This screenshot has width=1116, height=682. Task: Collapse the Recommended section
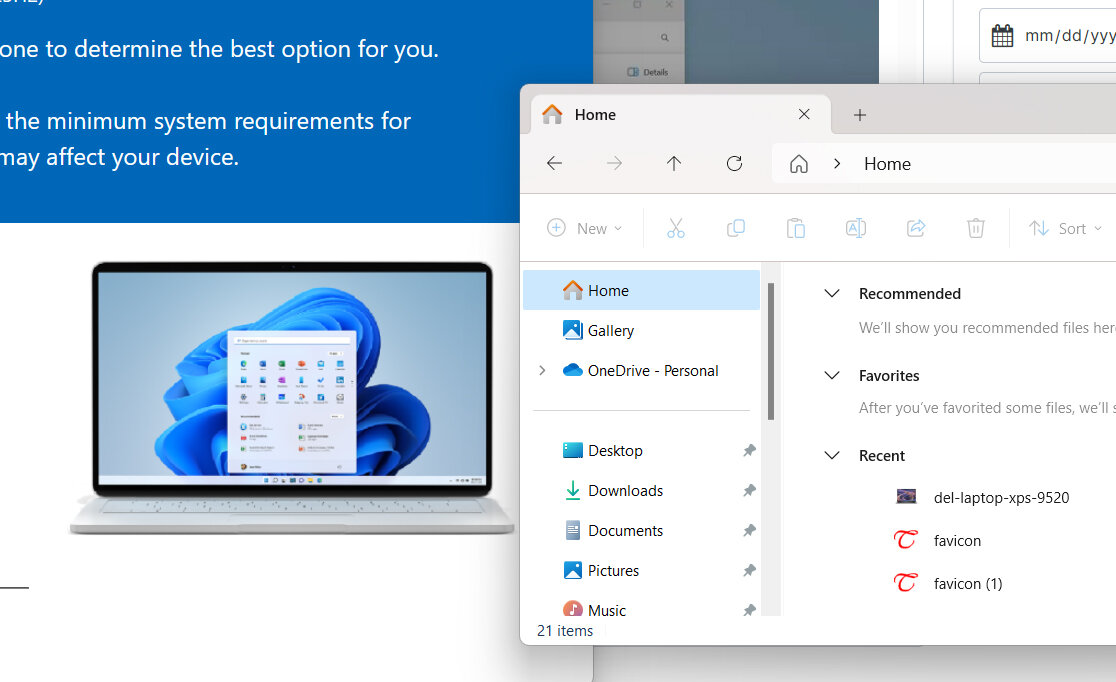pyautogui.click(x=831, y=293)
